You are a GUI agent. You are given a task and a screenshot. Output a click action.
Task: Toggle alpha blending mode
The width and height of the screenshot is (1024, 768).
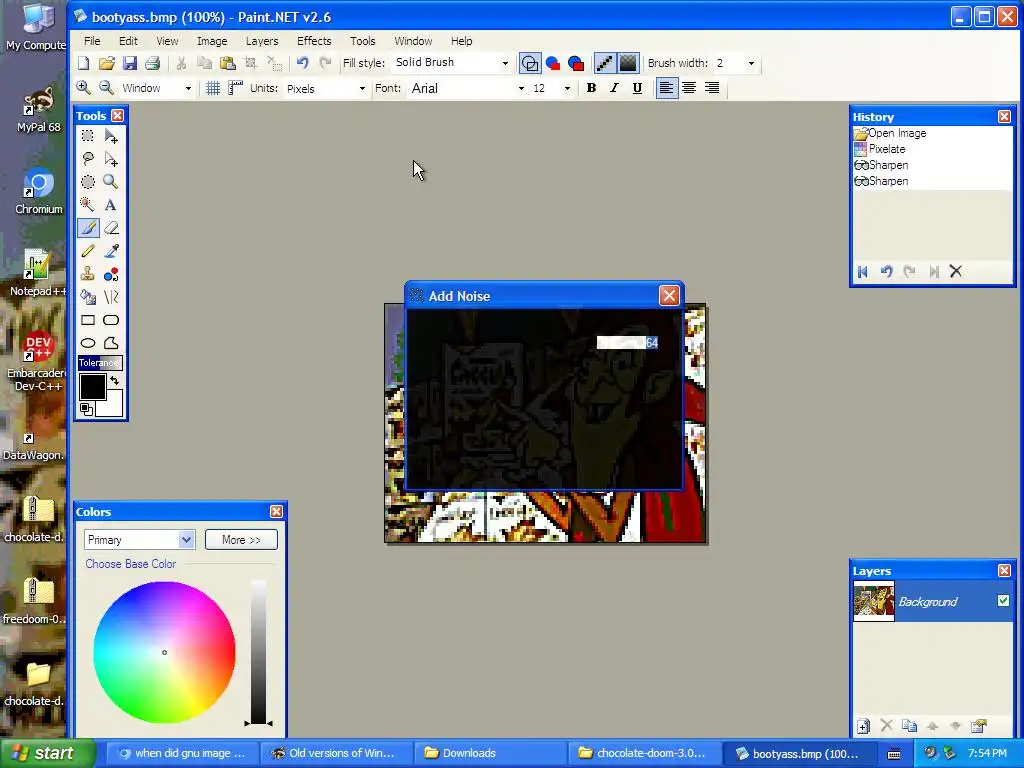[628, 63]
